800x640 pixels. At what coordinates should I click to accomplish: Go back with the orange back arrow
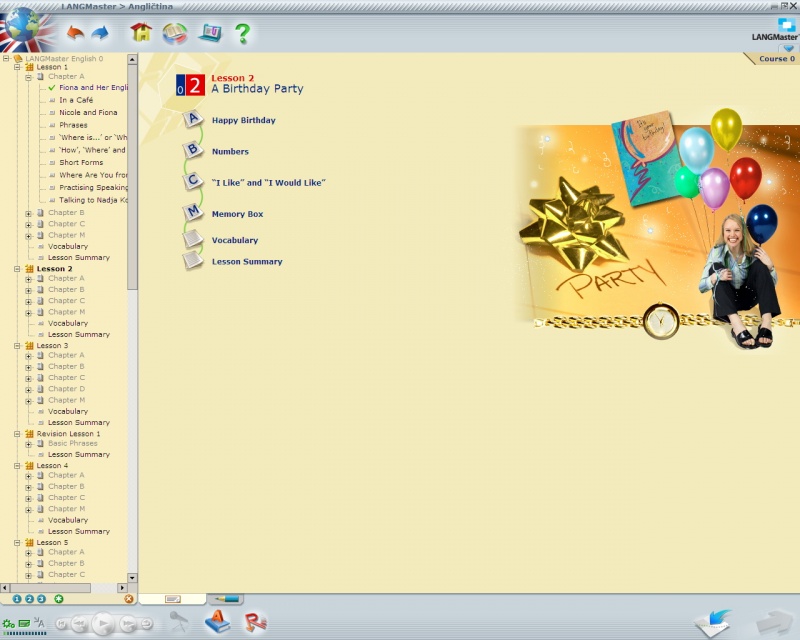pyautogui.click(x=76, y=33)
